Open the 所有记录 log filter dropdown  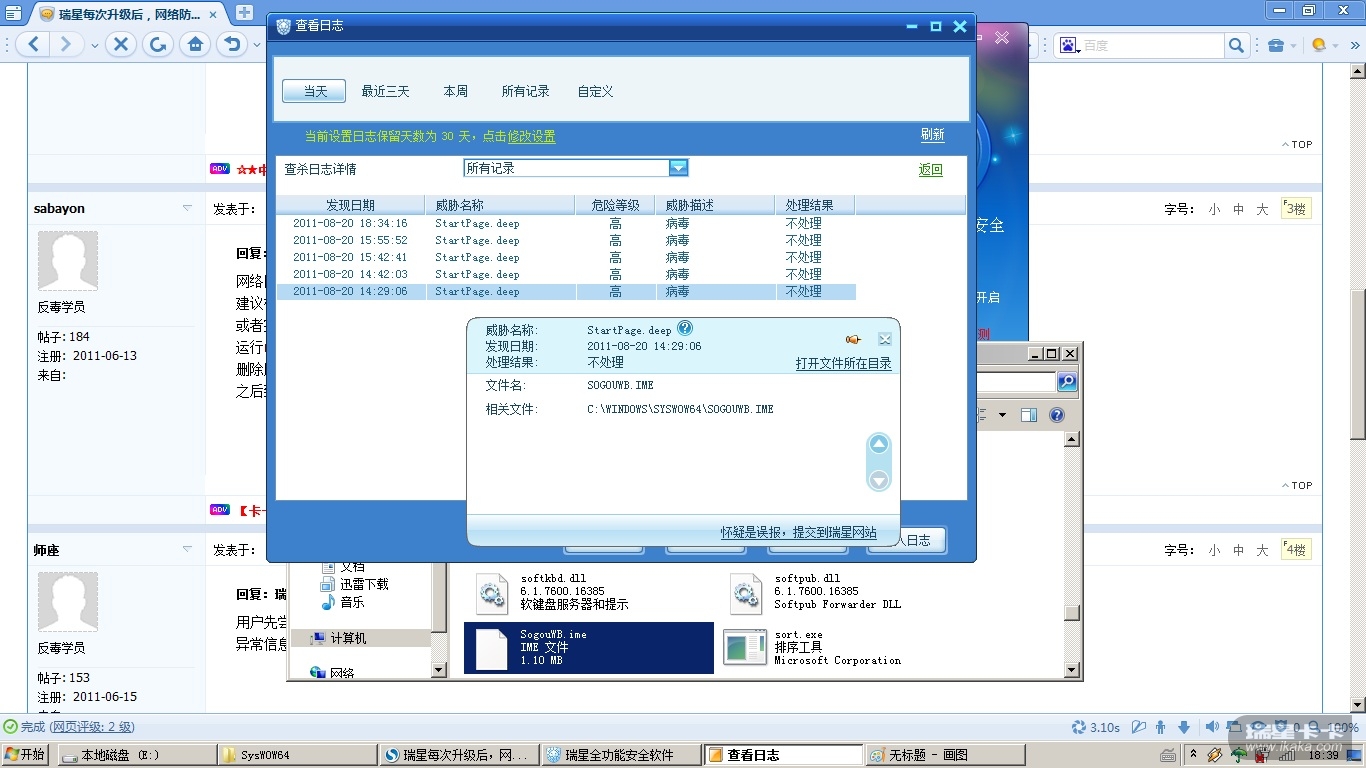[678, 168]
